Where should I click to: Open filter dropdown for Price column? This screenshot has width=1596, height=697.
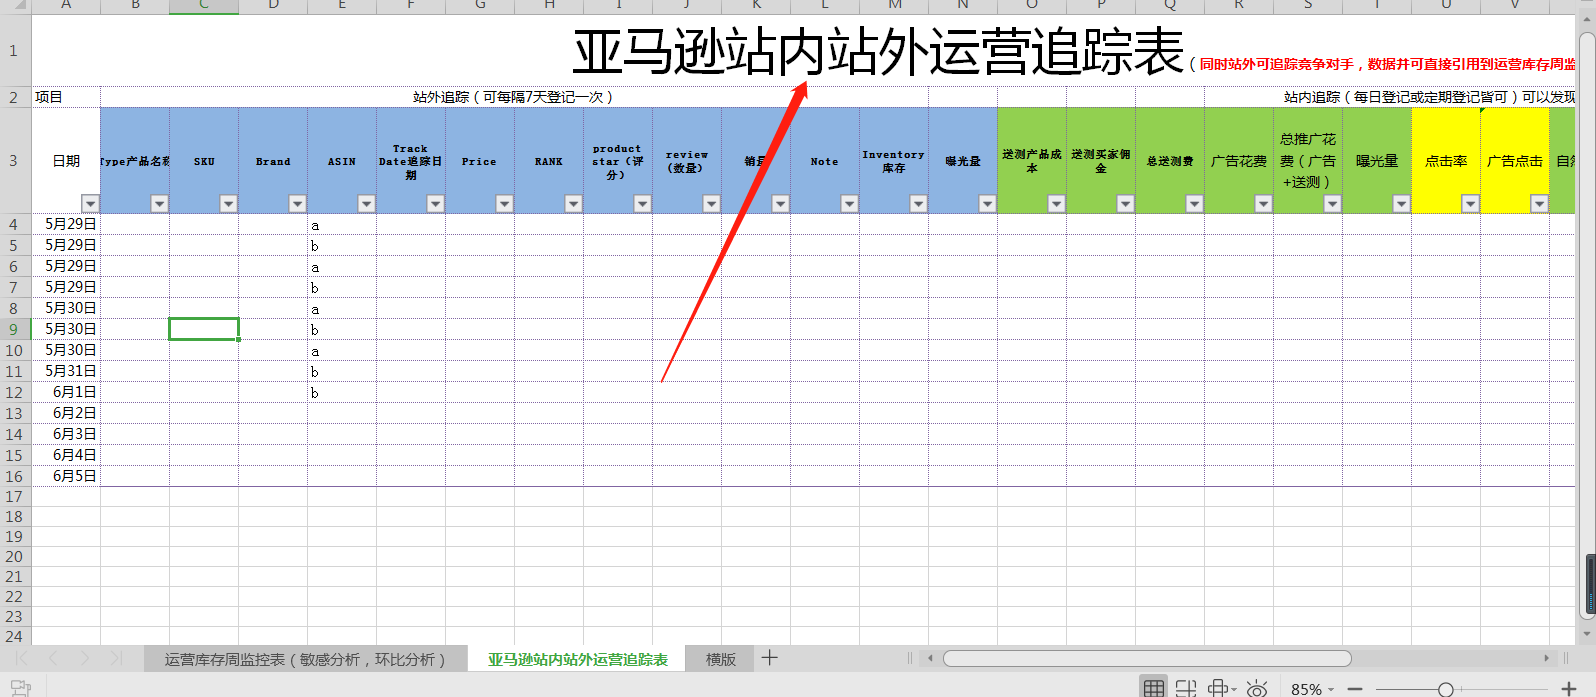point(504,204)
